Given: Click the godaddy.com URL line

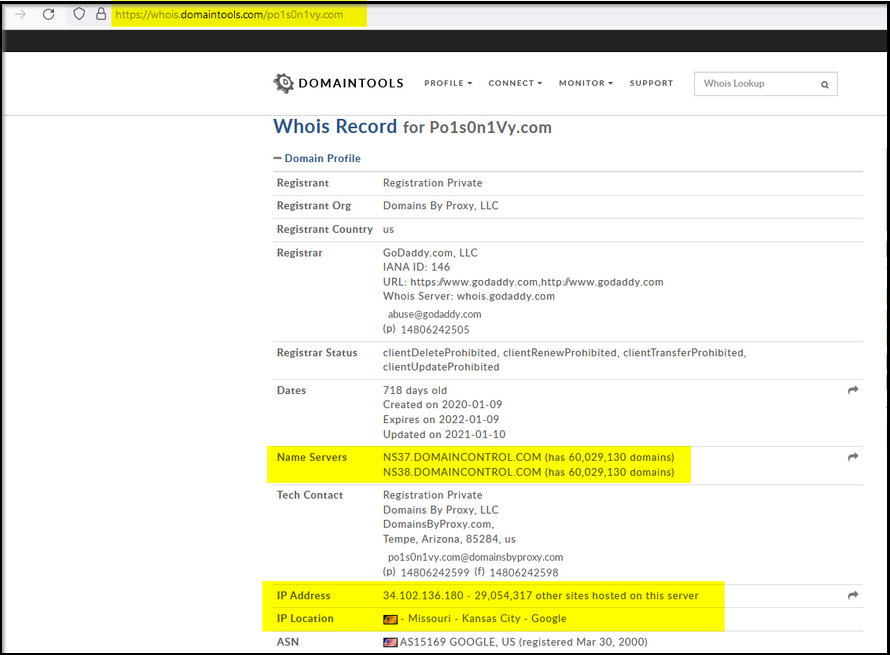Looking at the screenshot, I should [523, 282].
